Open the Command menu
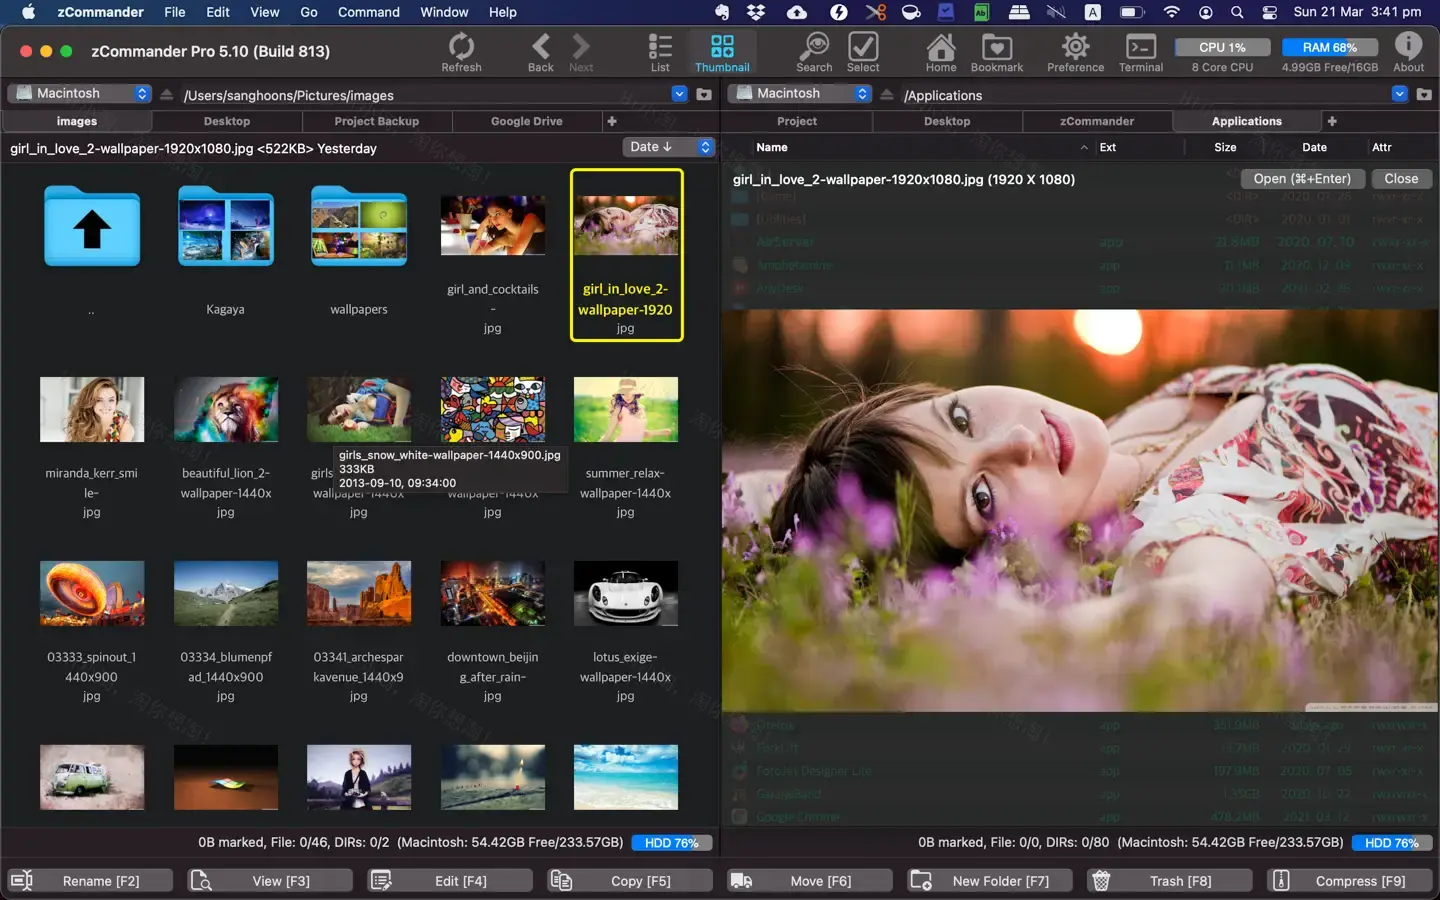 tap(368, 12)
